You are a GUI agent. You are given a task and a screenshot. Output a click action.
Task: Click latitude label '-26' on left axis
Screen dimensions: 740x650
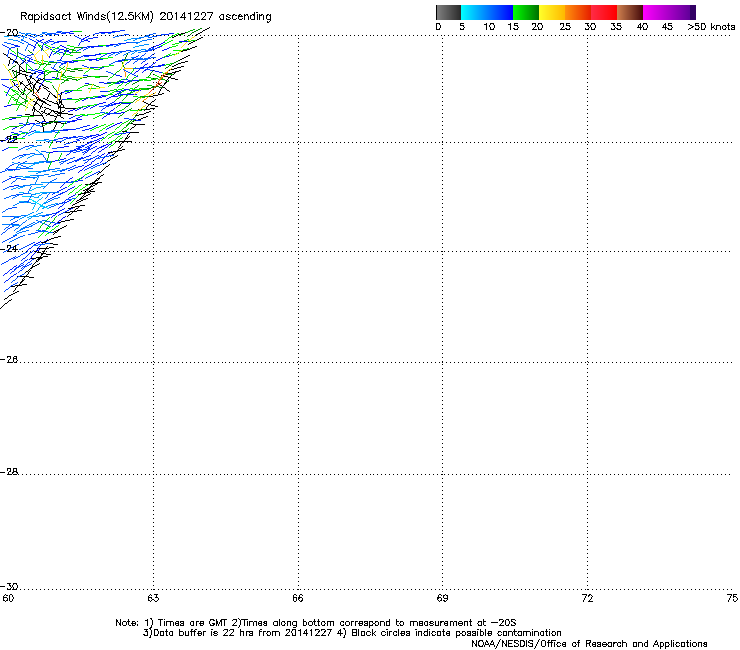(x=9, y=360)
